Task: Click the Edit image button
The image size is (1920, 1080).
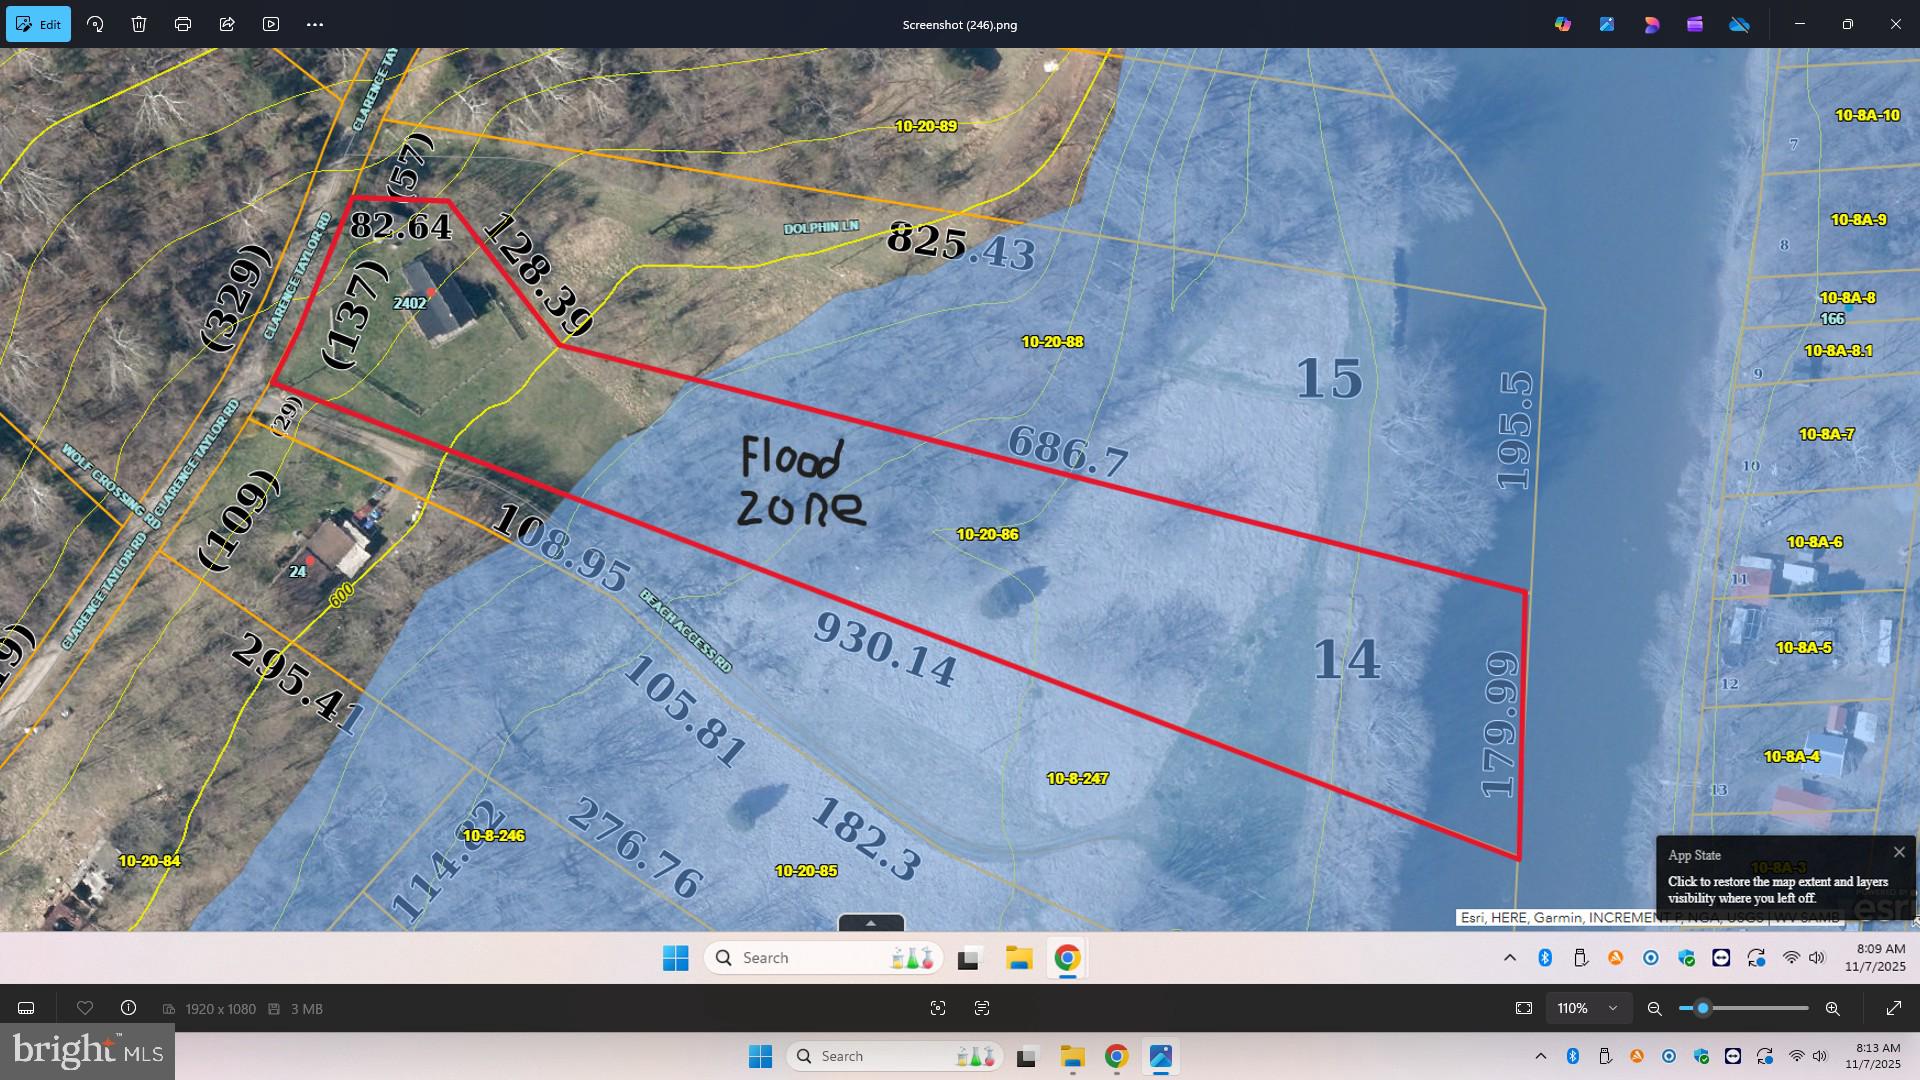Action: (x=38, y=24)
